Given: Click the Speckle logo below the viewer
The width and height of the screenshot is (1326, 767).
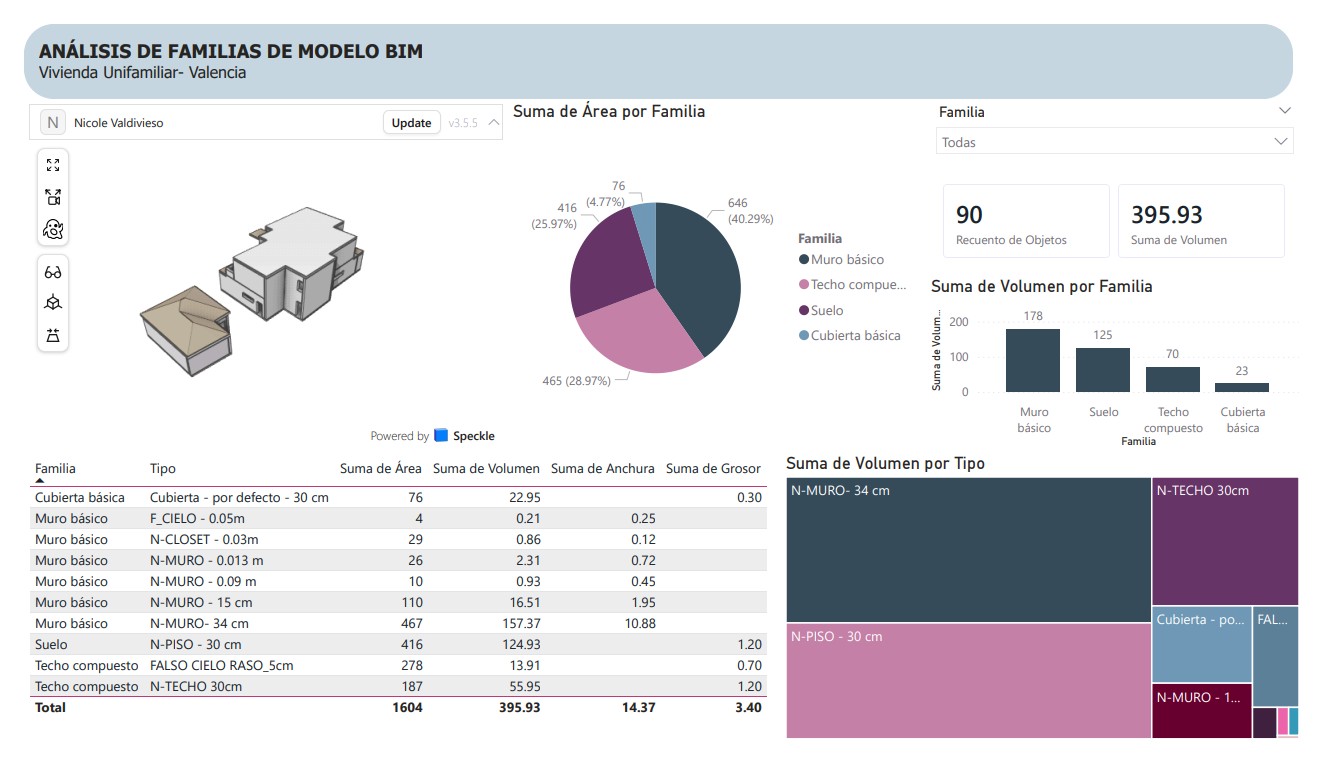Looking at the screenshot, I should (x=441, y=436).
